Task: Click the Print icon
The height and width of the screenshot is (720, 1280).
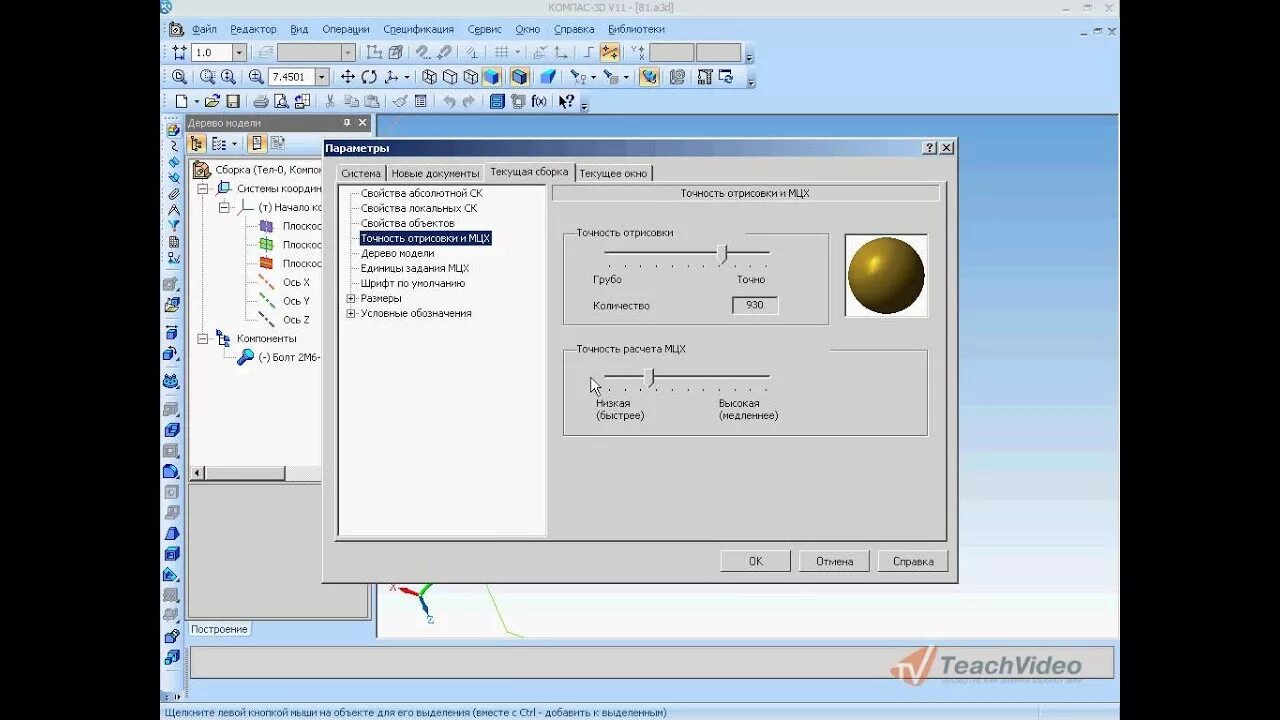Action: 260,101
